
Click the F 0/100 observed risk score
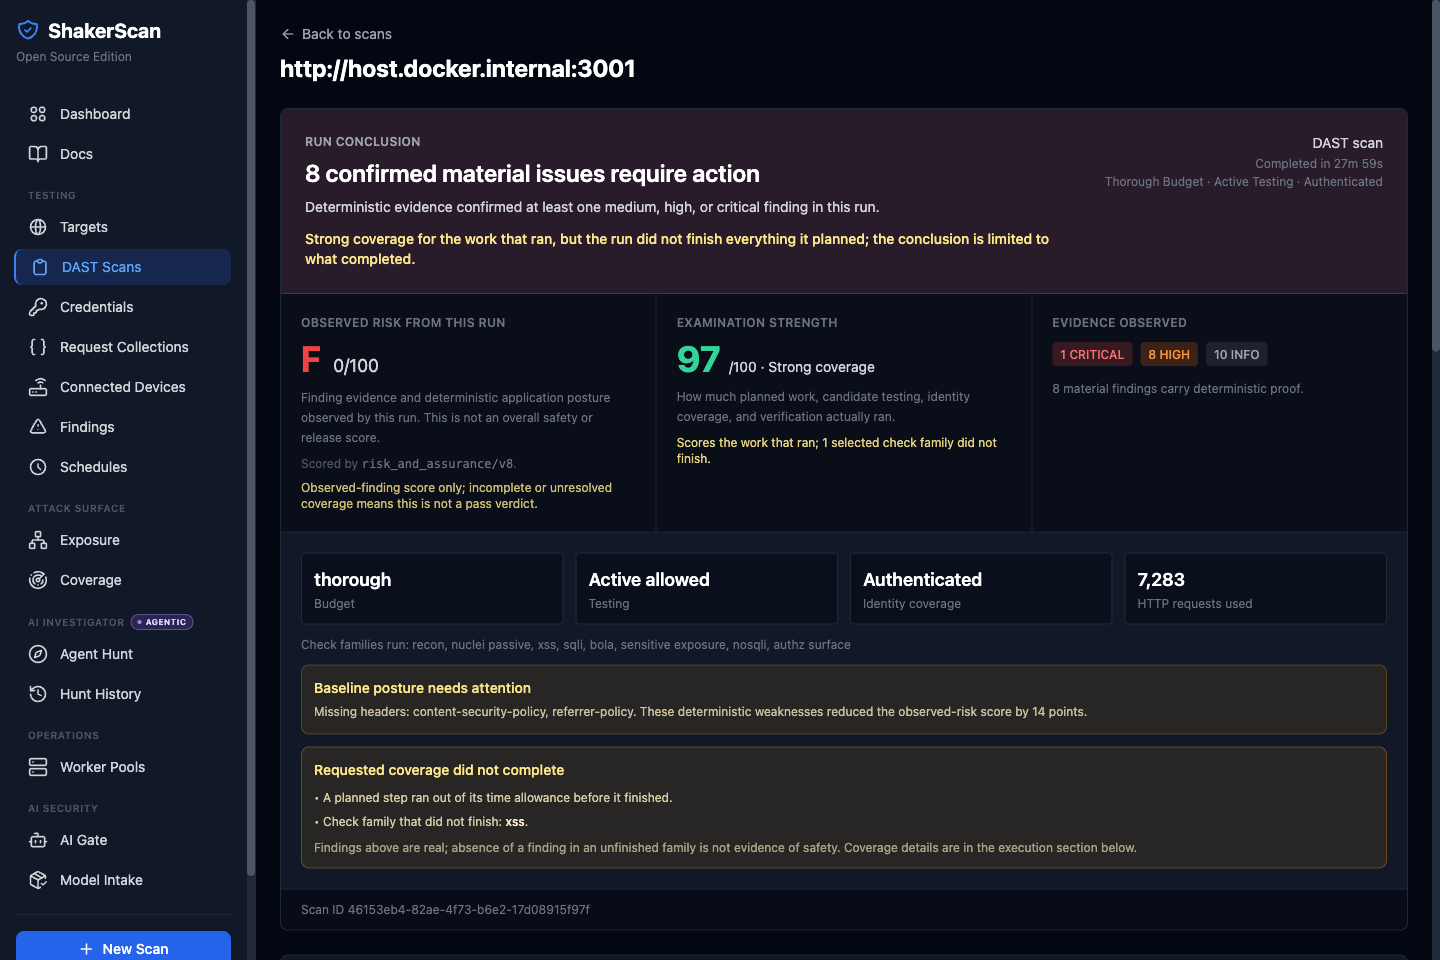point(340,360)
